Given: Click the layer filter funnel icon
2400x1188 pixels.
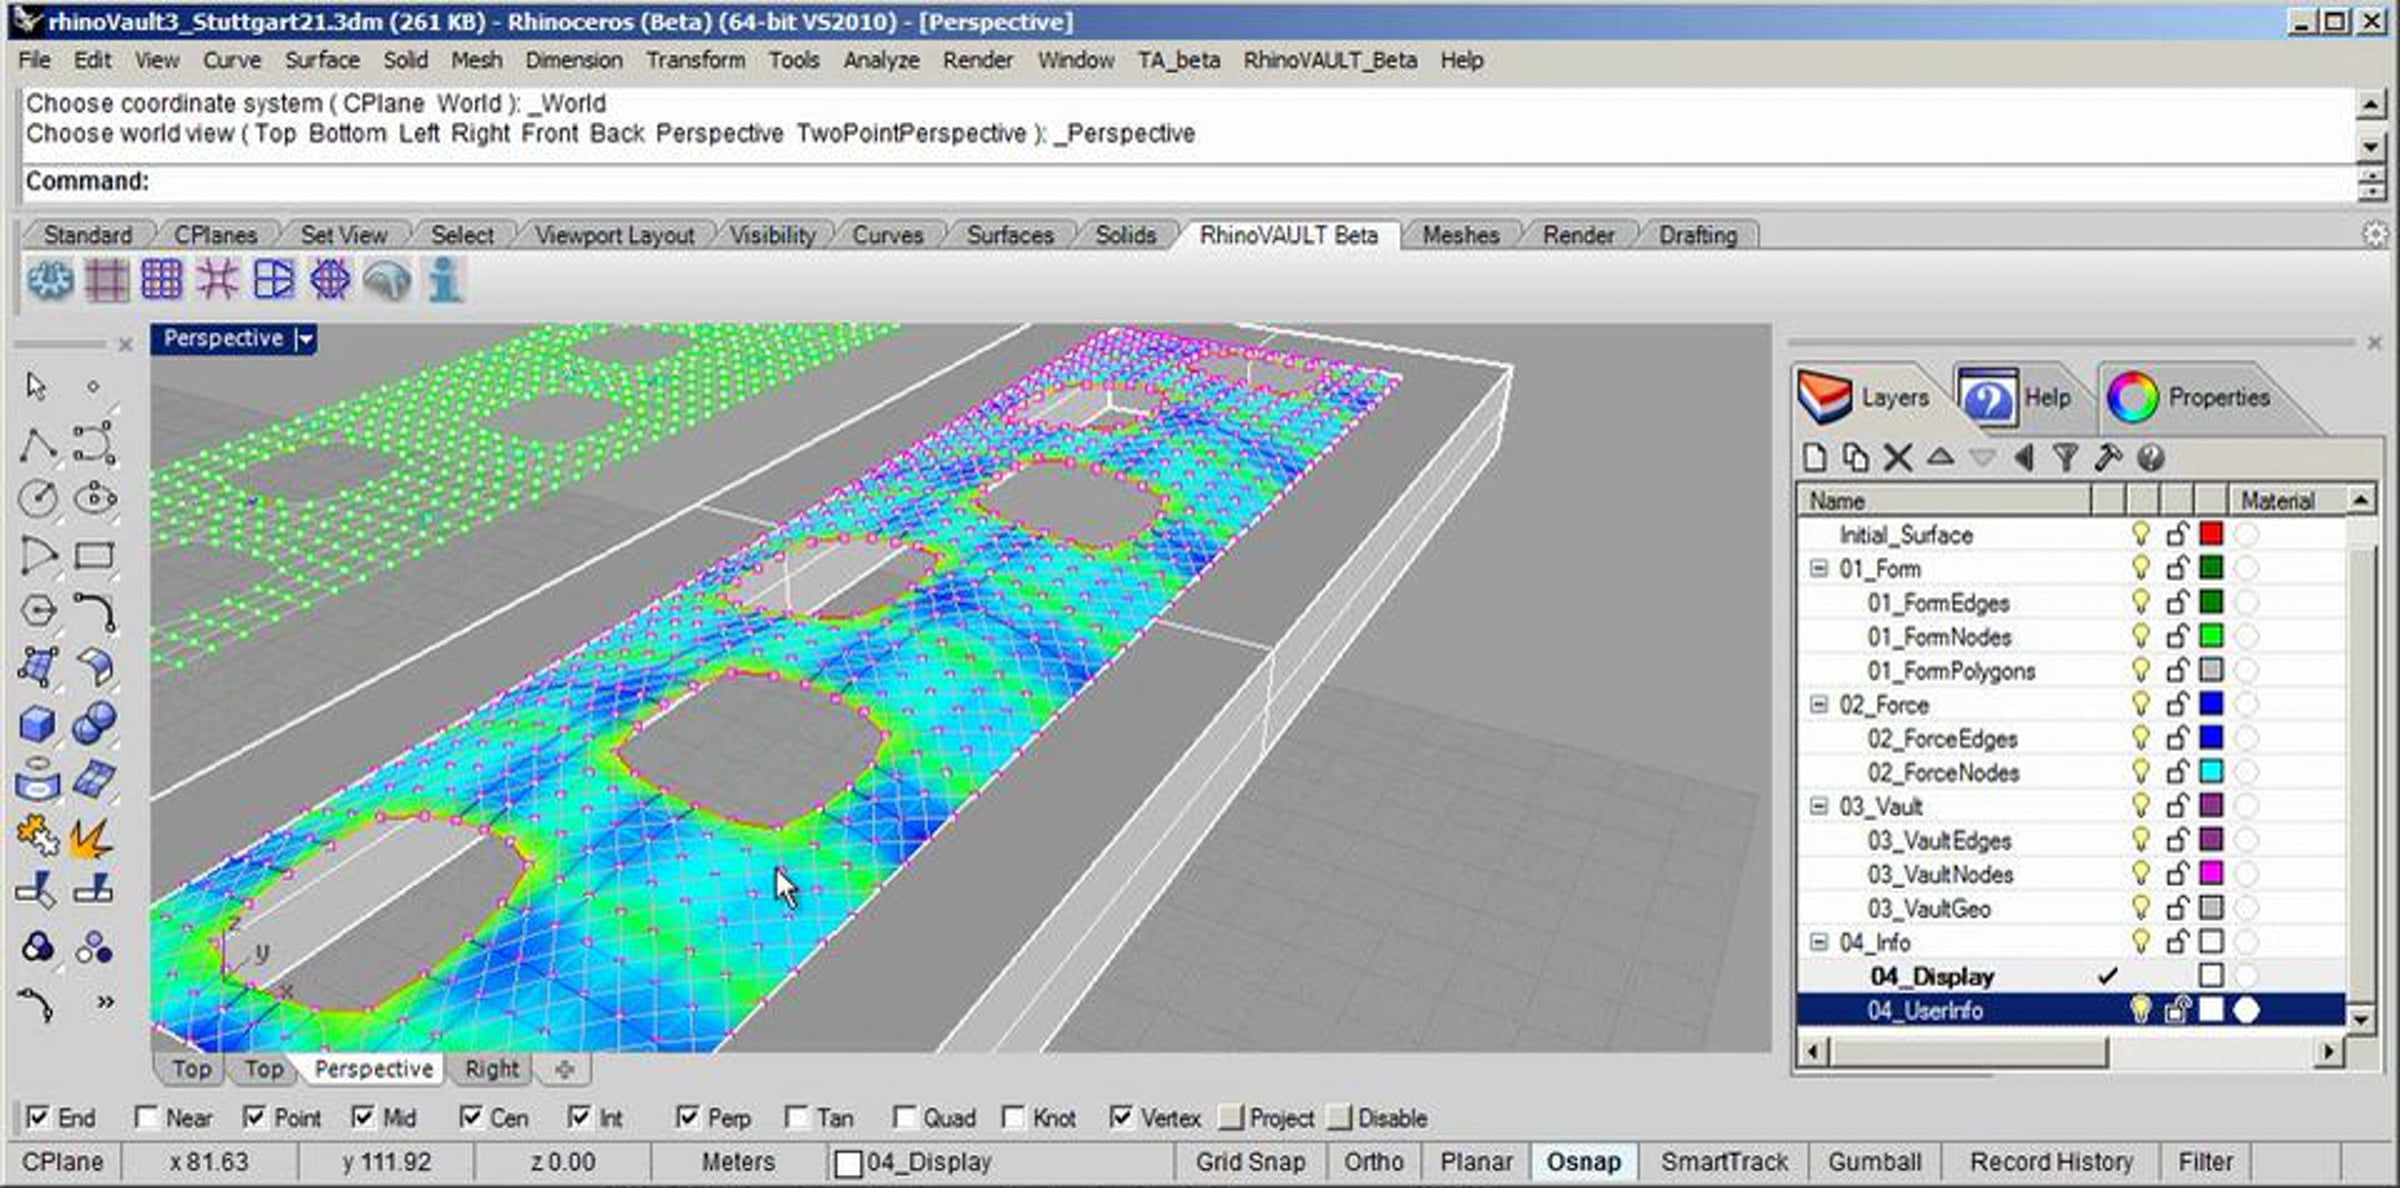Looking at the screenshot, I should tap(2065, 458).
